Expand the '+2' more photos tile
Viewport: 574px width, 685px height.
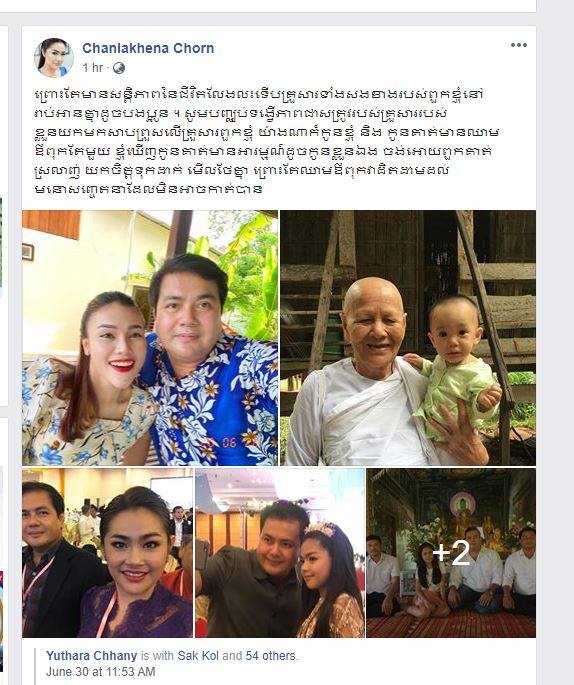point(451,553)
